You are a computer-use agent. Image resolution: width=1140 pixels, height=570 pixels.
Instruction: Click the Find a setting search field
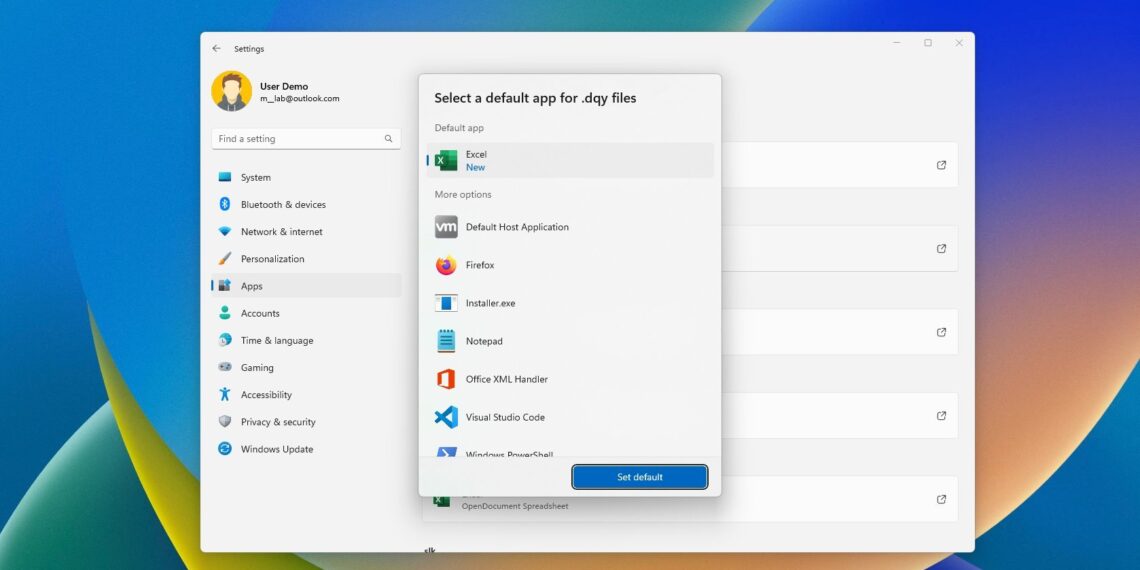click(x=306, y=139)
